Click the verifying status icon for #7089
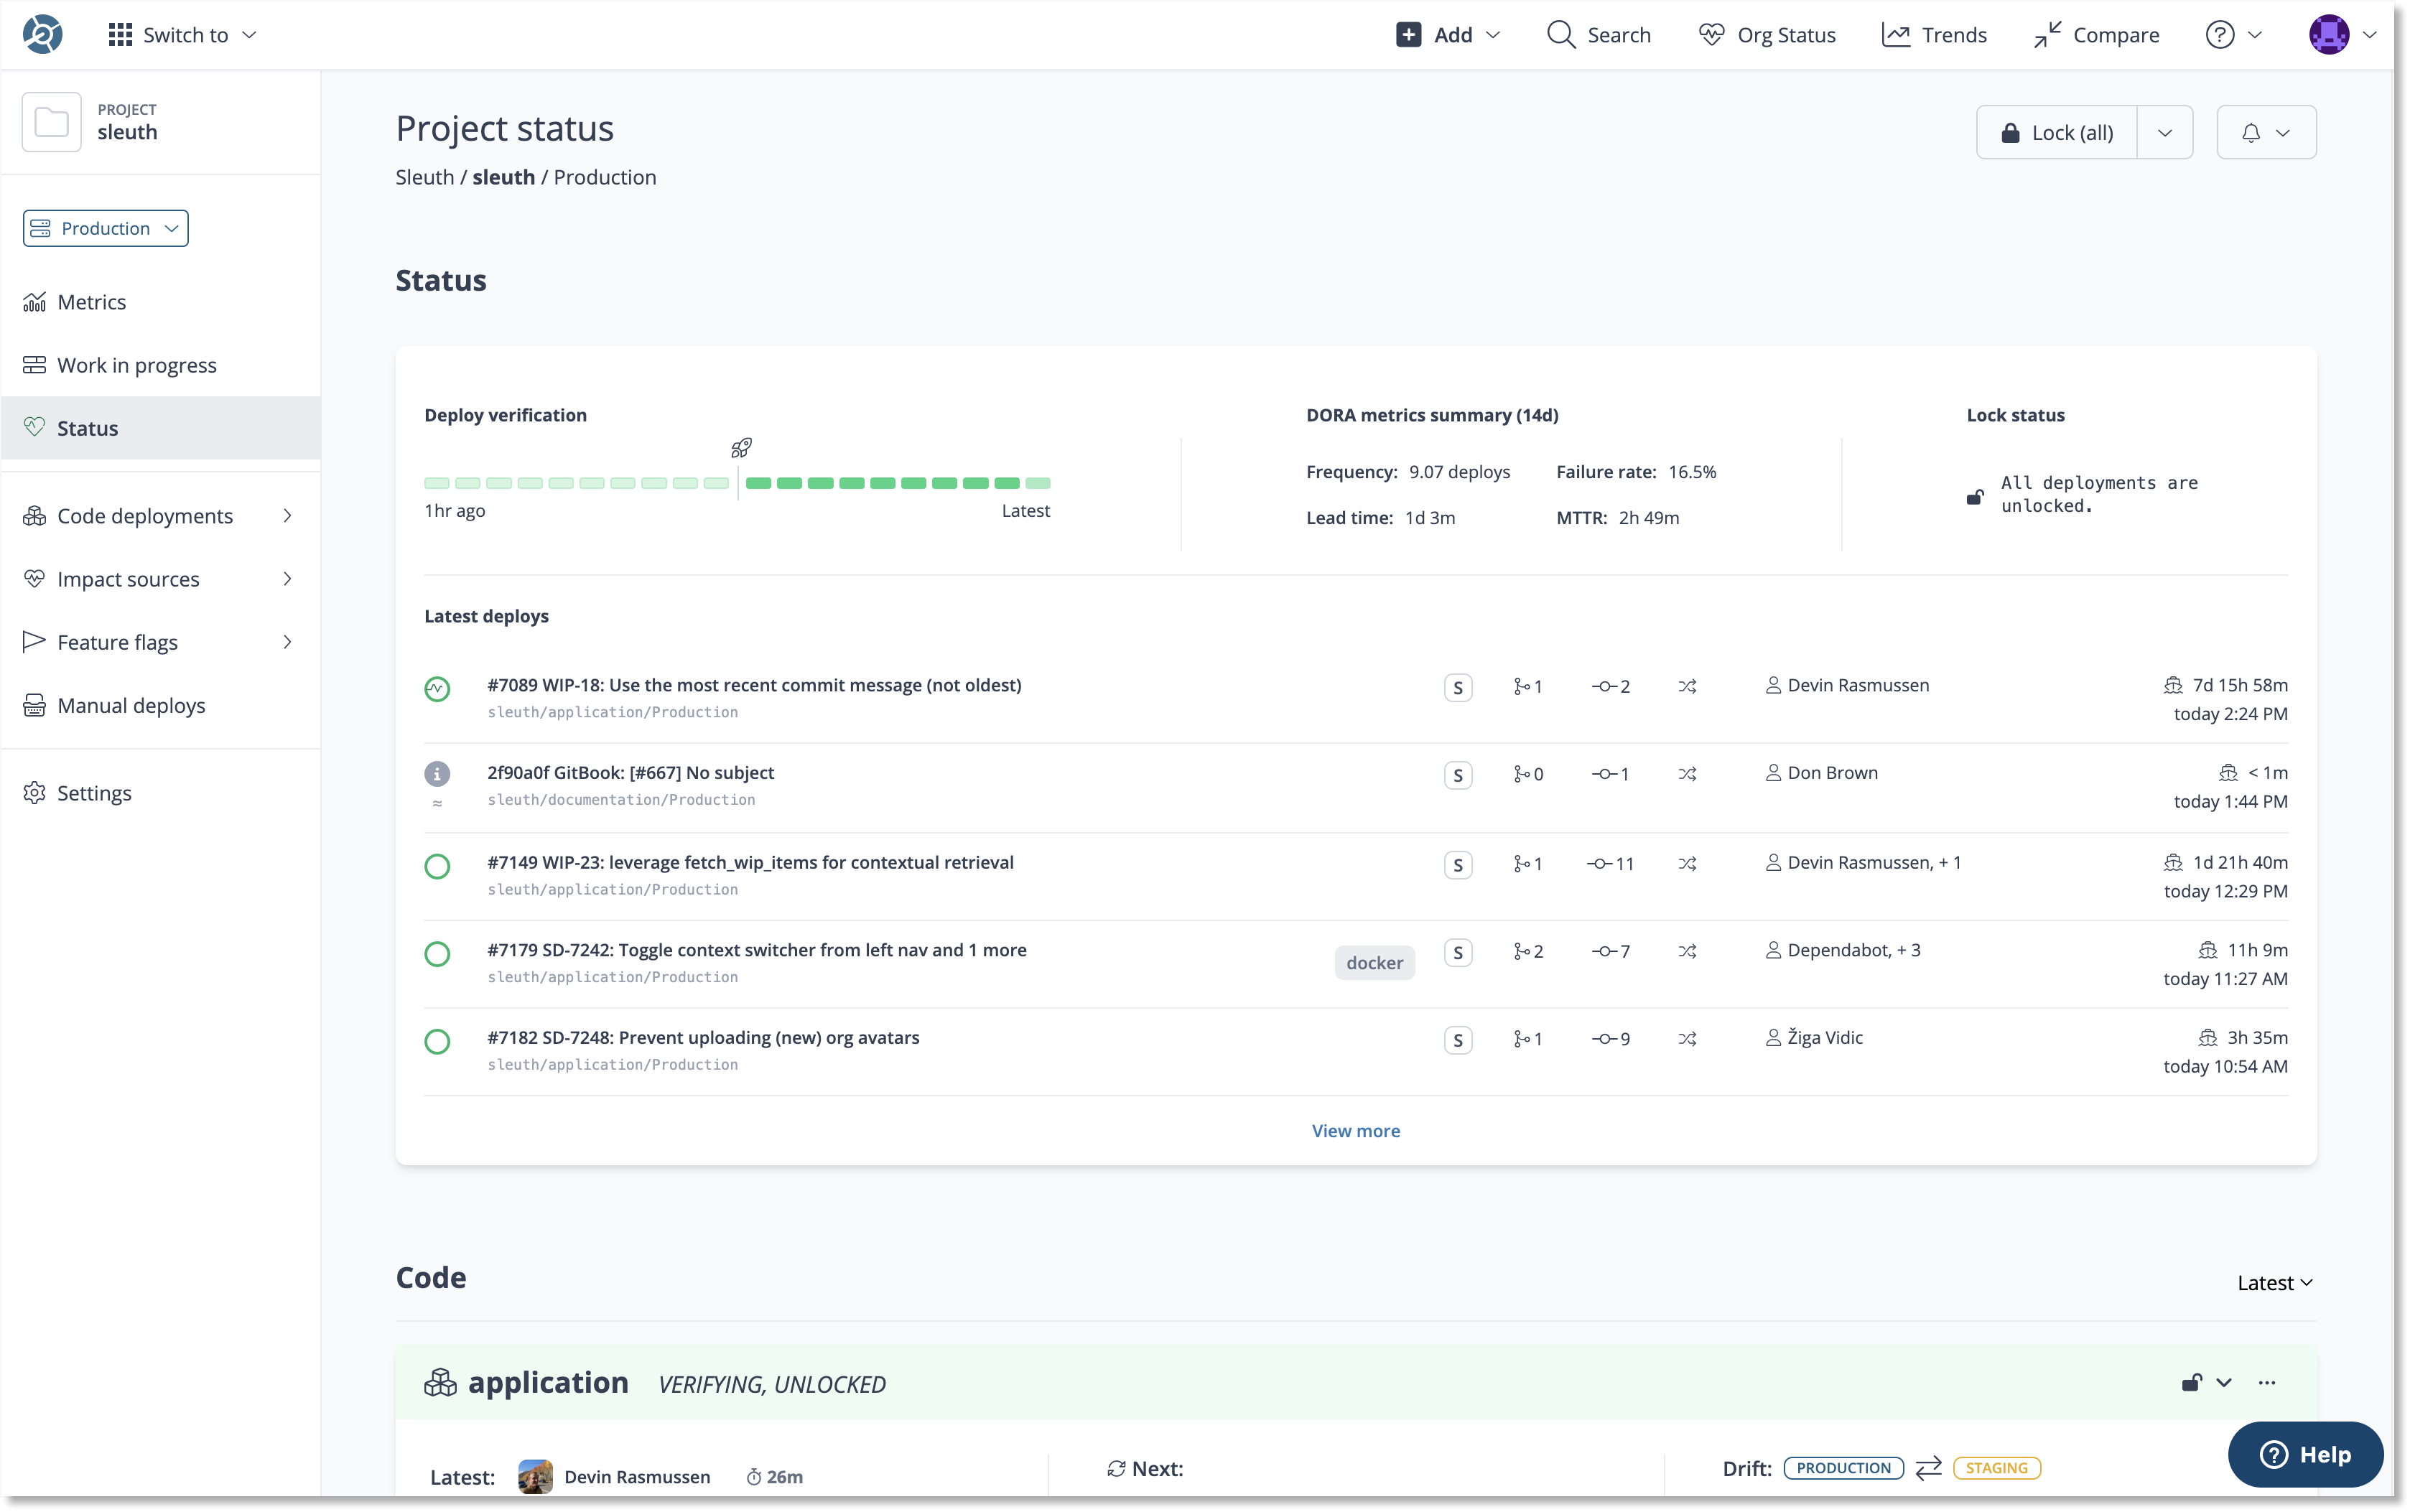Screen dimensions: 2410x1512 (x=437, y=689)
